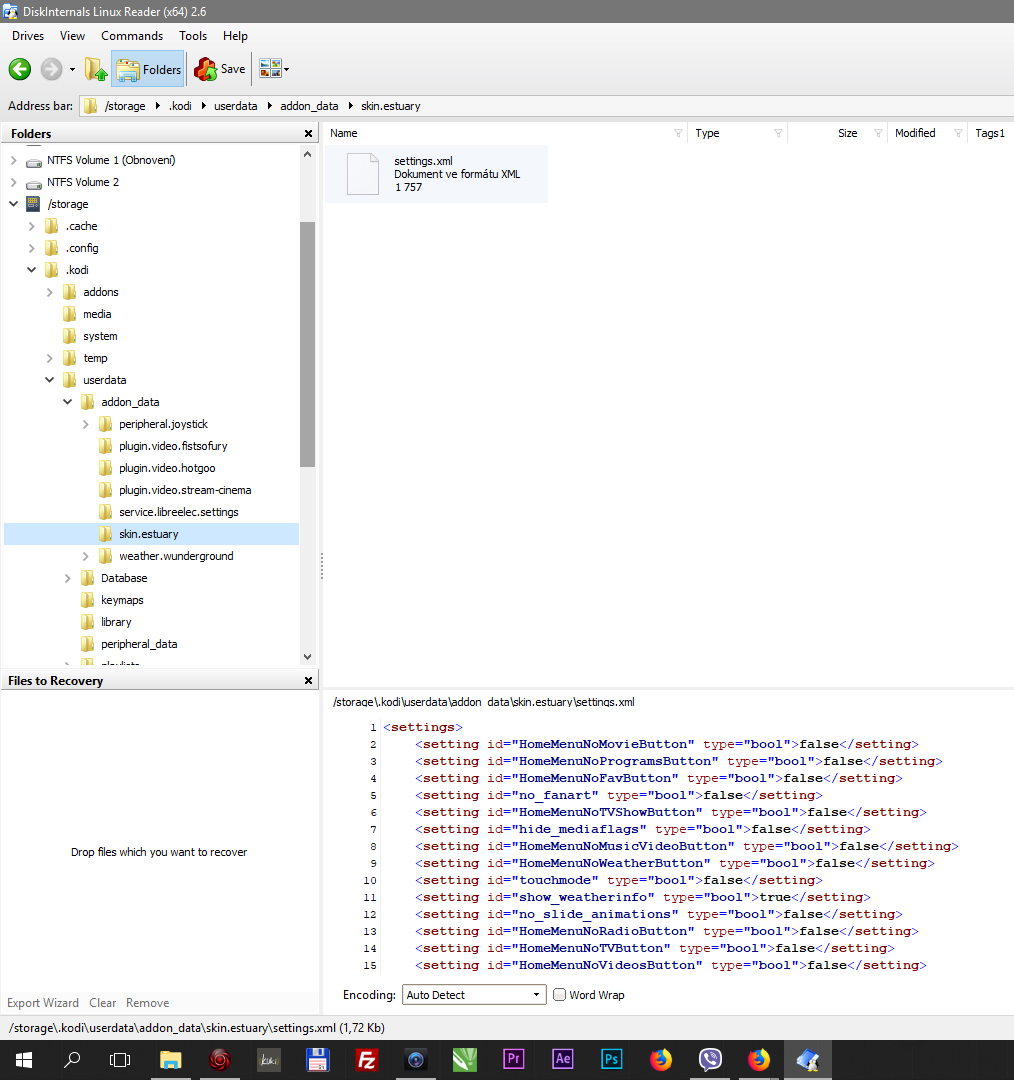
Task: Open Premiere Pro from the taskbar
Action: tap(514, 1060)
